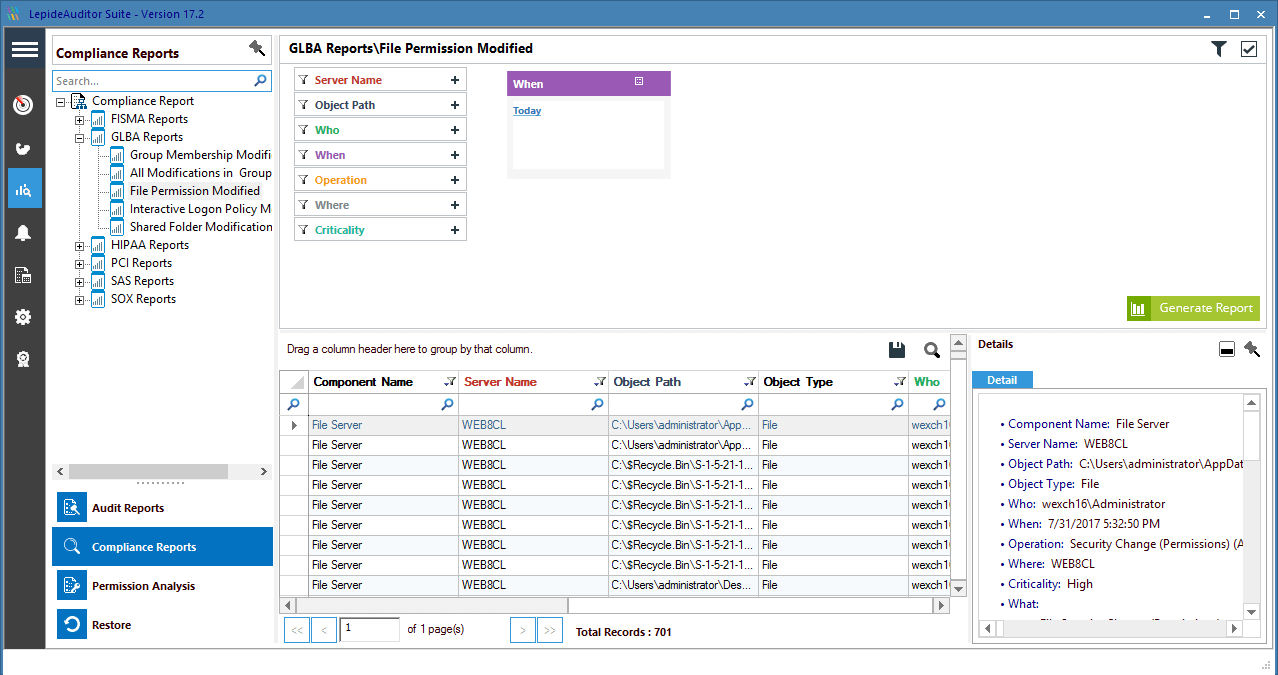Collapse the When filter box

click(x=639, y=82)
